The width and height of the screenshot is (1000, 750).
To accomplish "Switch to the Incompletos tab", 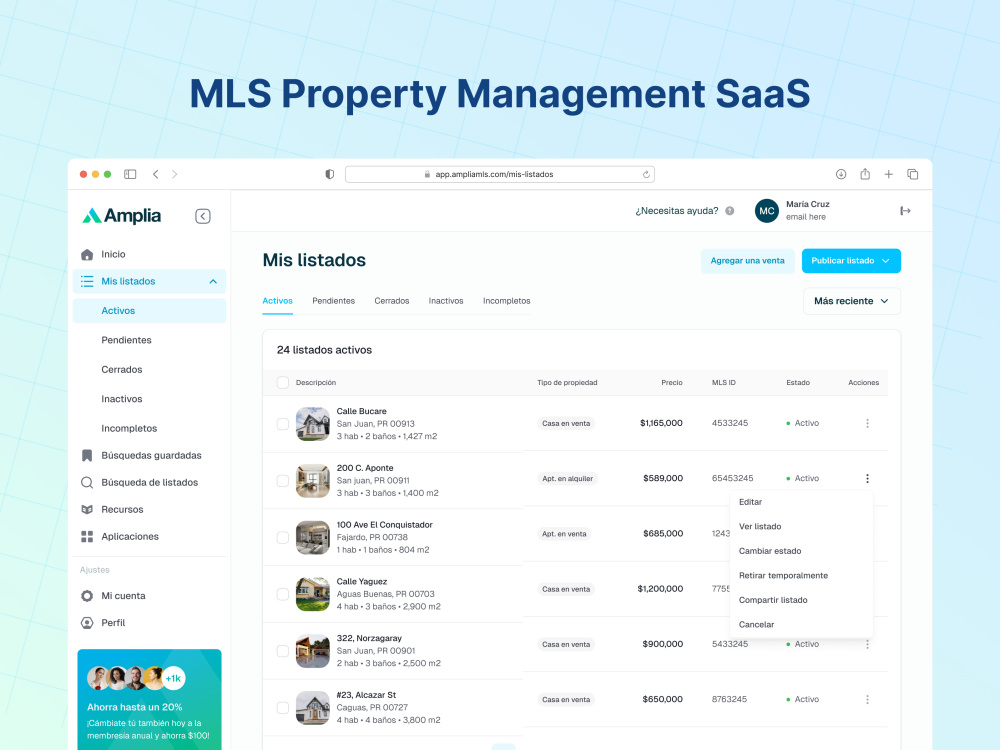I will point(506,301).
